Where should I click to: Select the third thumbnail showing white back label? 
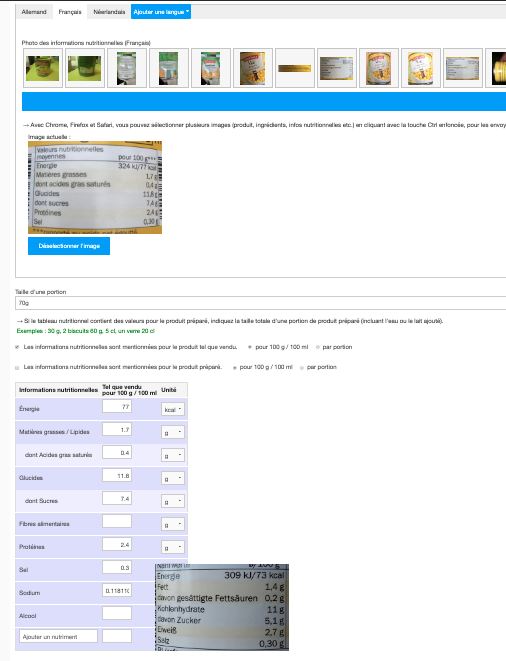pos(126,68)
